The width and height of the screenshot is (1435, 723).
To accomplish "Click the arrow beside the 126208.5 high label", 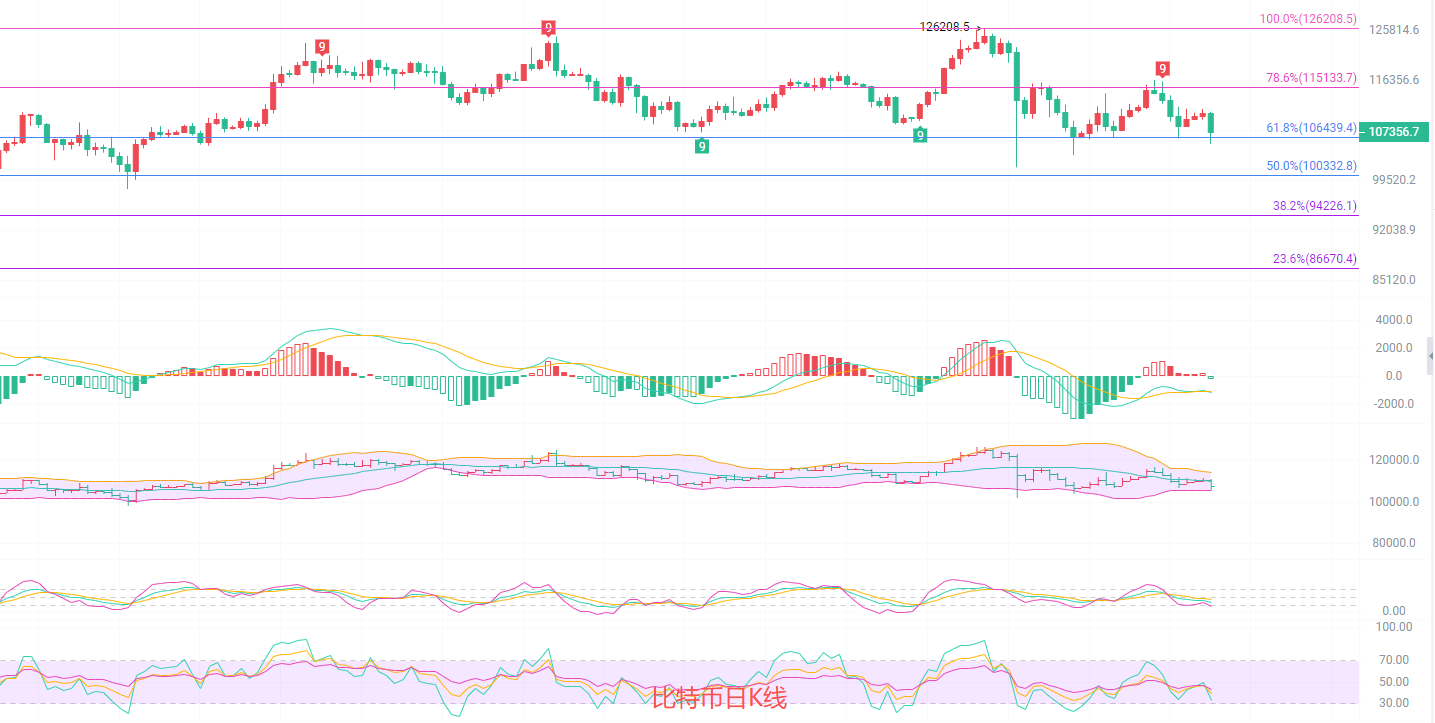I will pos(977,28).
